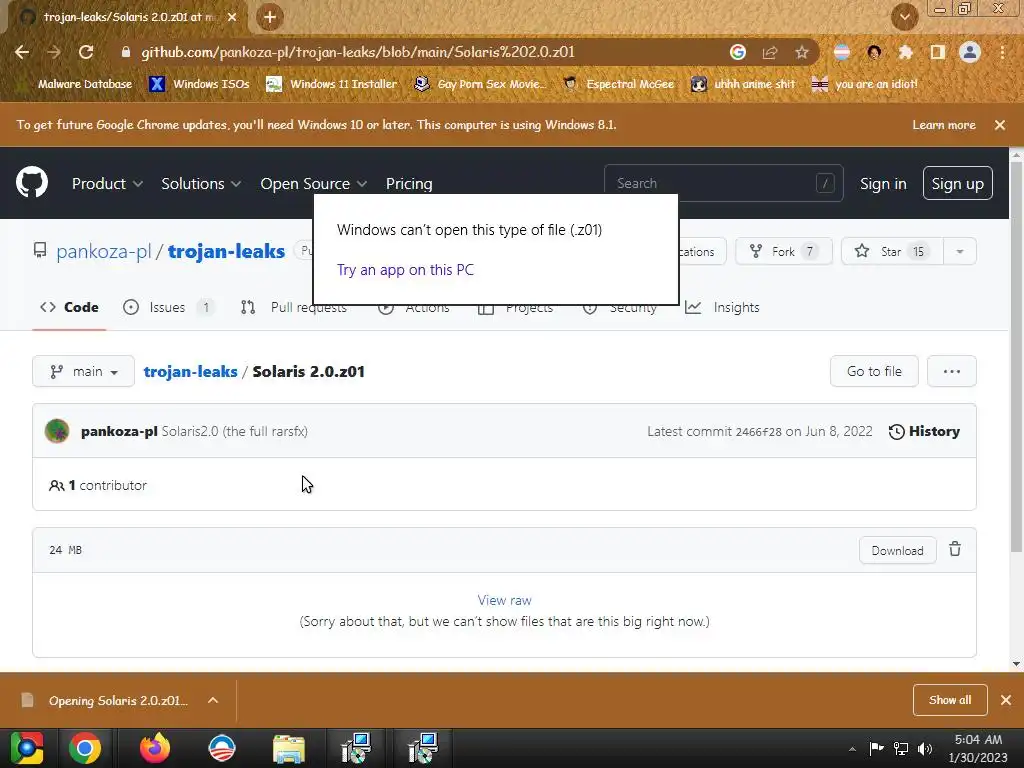1024x768 pixels.
Task: Open the Windows 11 Installer bookmark
Action: pos(332,84)
